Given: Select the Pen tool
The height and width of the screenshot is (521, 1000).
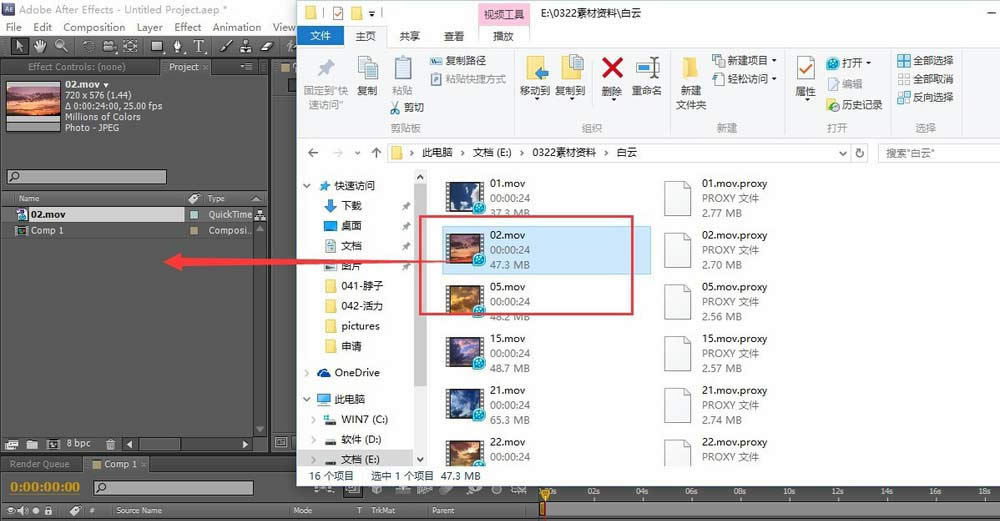Looking at the screenshot, I should (x=177, y=46).
